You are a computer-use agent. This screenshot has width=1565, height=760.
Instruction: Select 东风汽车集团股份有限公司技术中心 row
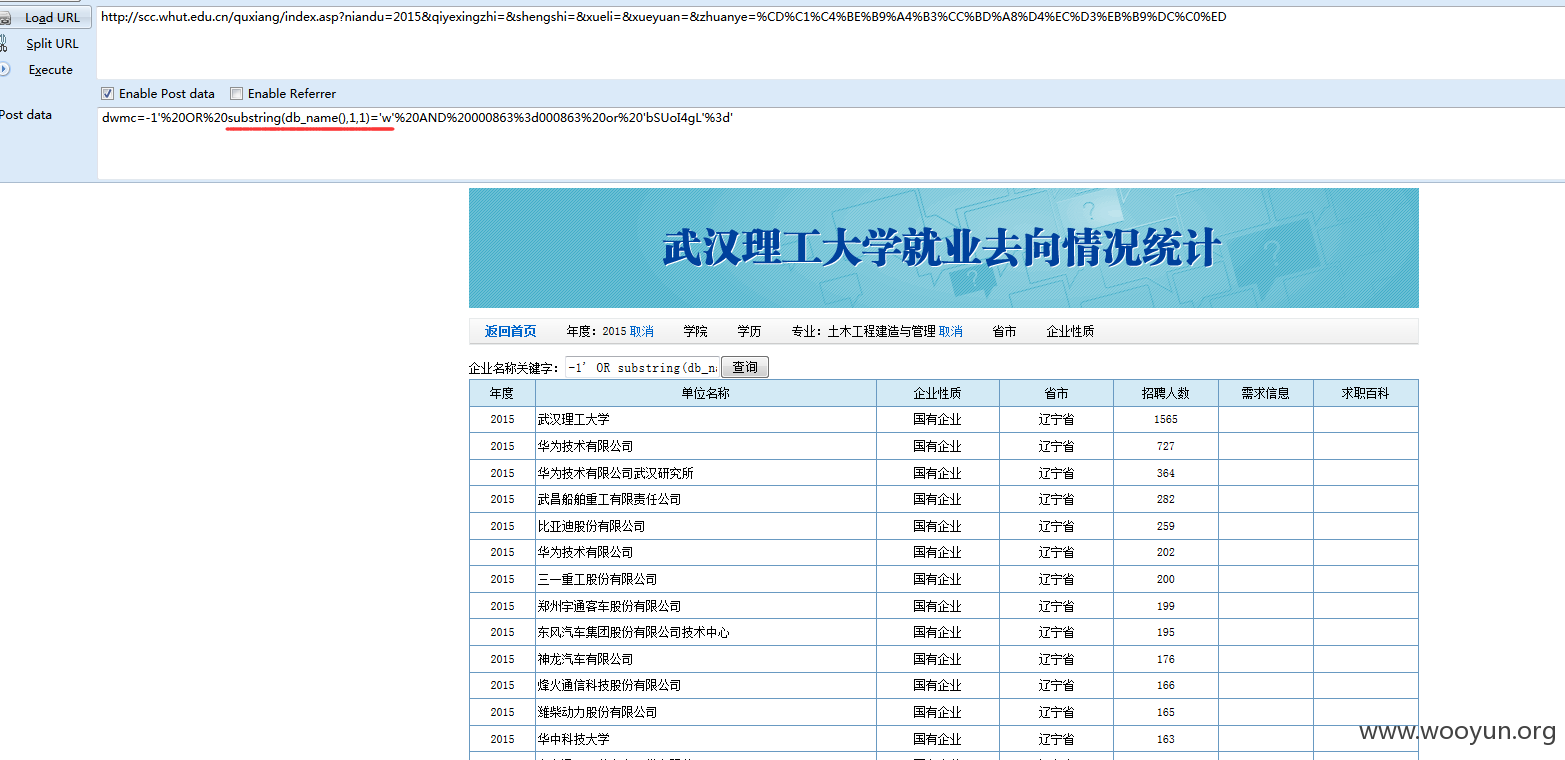943,632
